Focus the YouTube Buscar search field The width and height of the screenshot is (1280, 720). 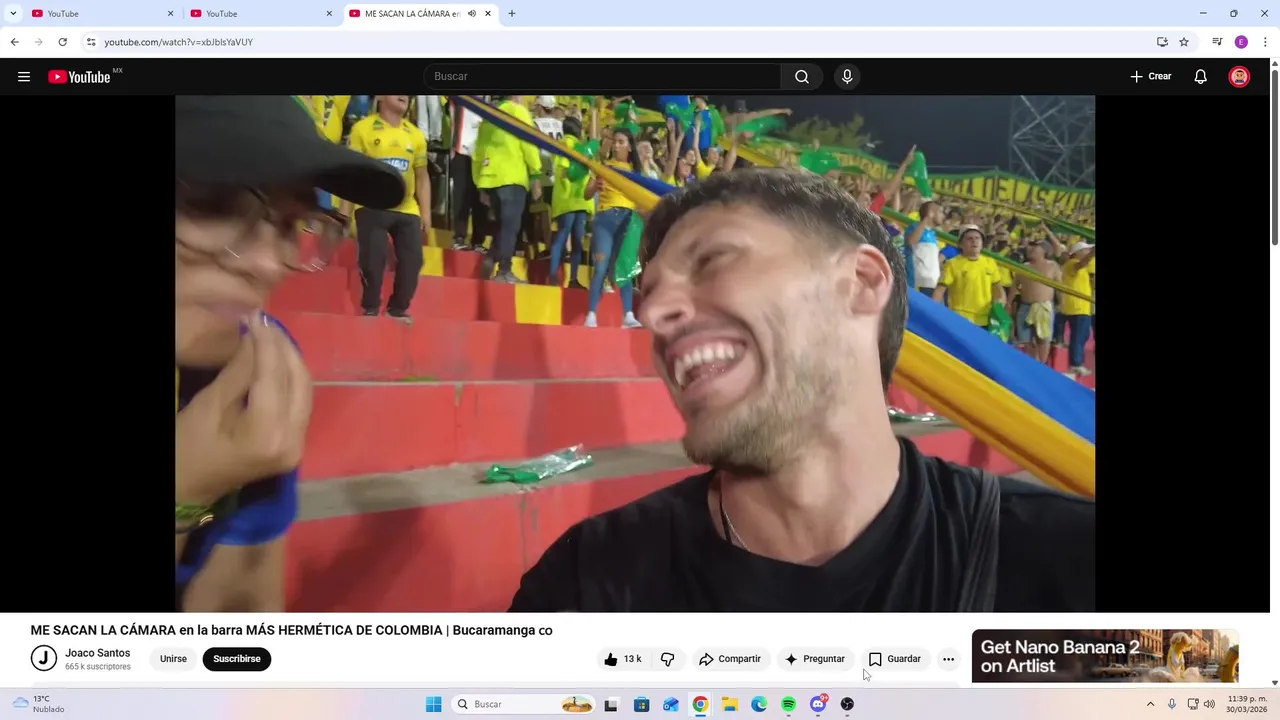point(602,77)
